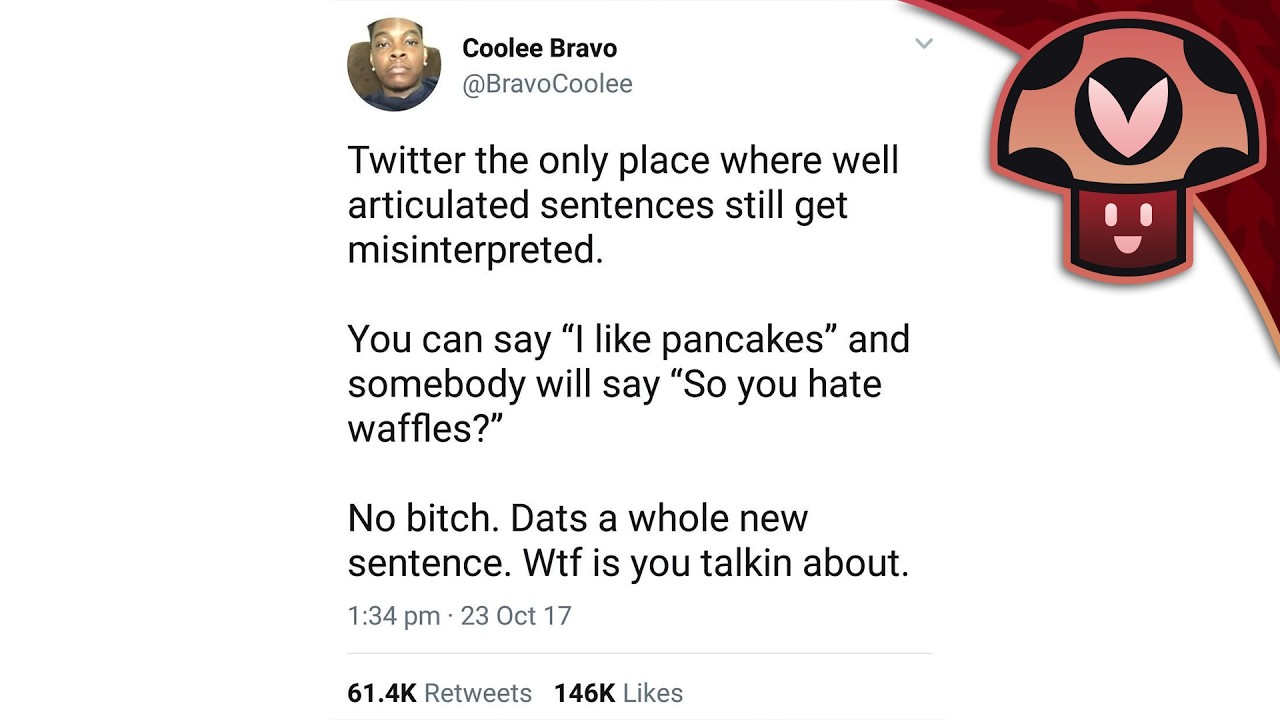Click the 23 Oct 17 tweet date

(x=516, y=615)
